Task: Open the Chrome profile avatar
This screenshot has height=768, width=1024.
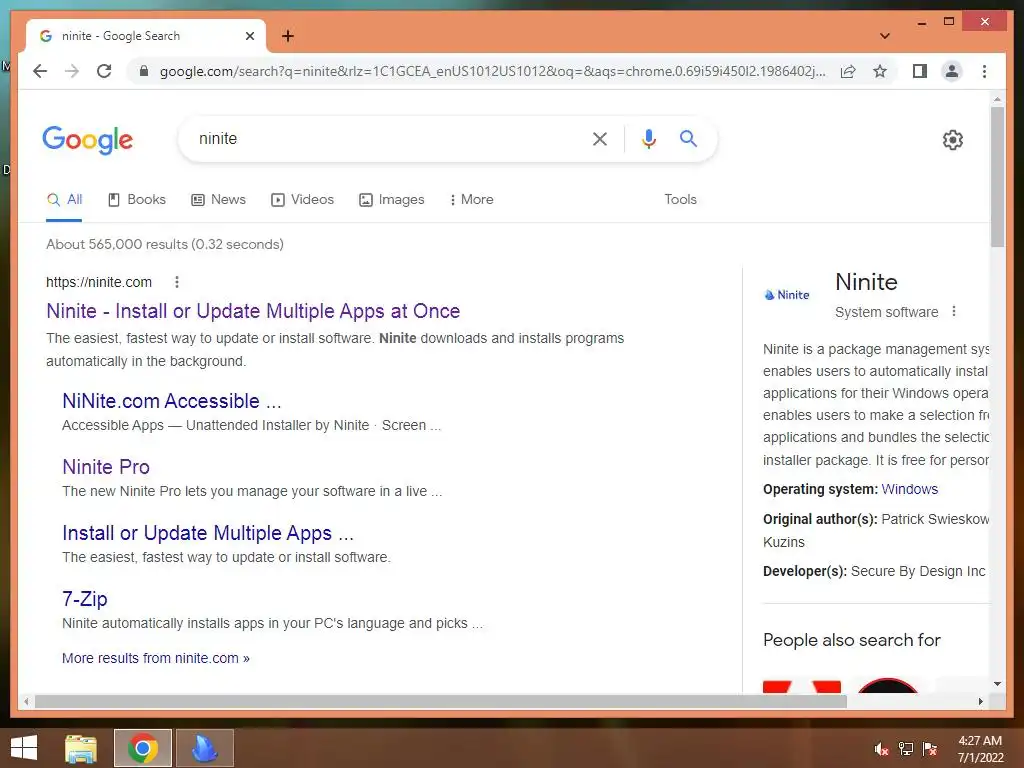Action: (952, 71)
